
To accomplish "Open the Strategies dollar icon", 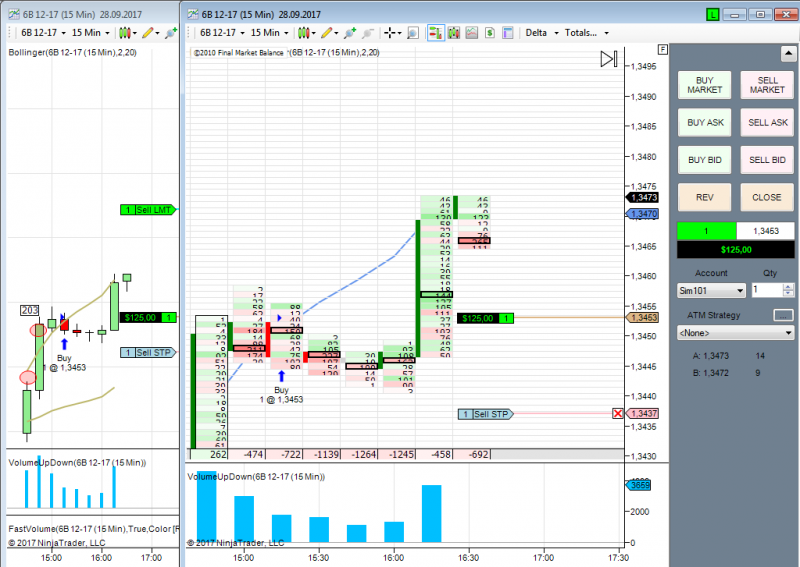I will click(490, 33).
